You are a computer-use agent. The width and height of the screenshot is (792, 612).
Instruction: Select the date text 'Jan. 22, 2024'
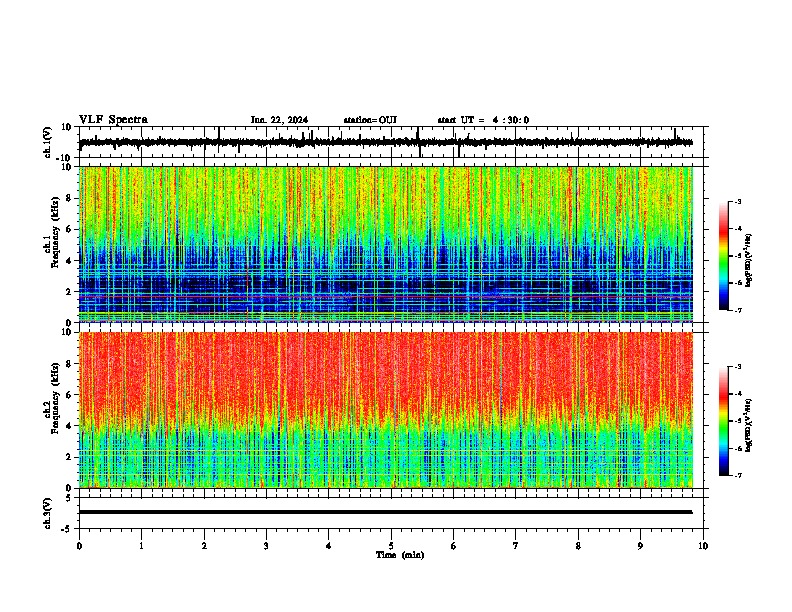coord(279,120)
